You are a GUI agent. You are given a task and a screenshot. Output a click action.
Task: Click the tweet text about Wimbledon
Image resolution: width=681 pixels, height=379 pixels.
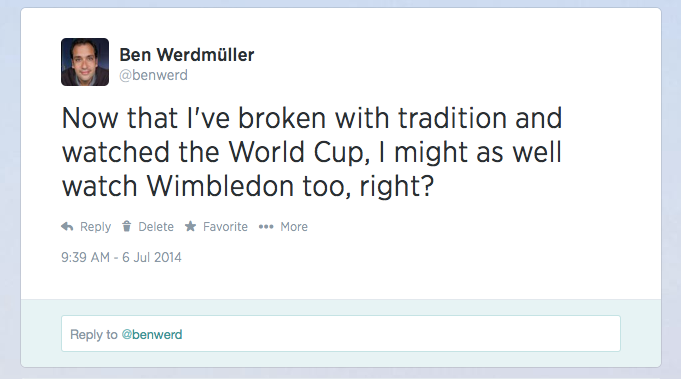(312, 152)
